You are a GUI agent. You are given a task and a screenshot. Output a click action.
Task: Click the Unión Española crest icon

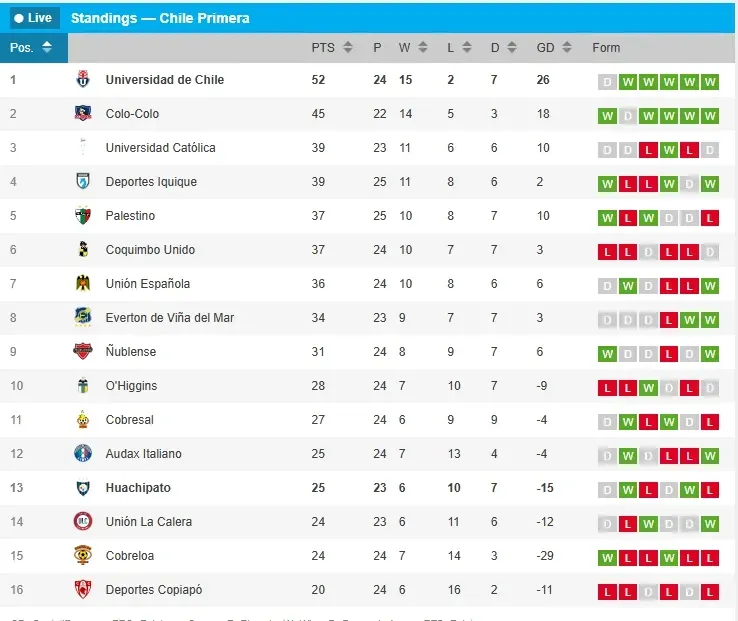point(83,284)
